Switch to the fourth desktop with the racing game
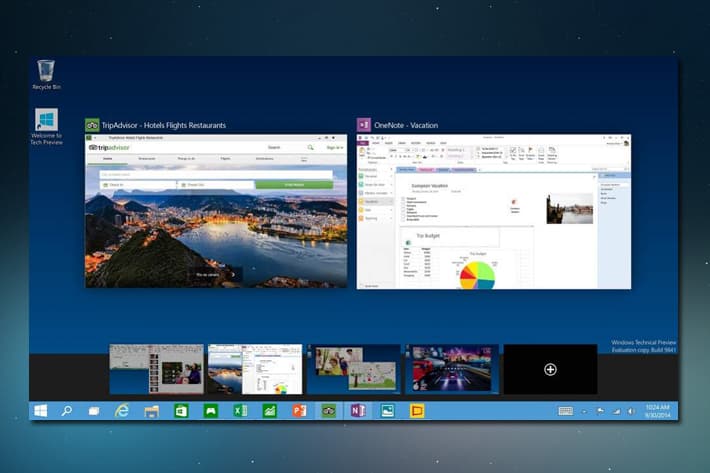The height and width of the screenshot is (473, 710). tap(452, 369)
